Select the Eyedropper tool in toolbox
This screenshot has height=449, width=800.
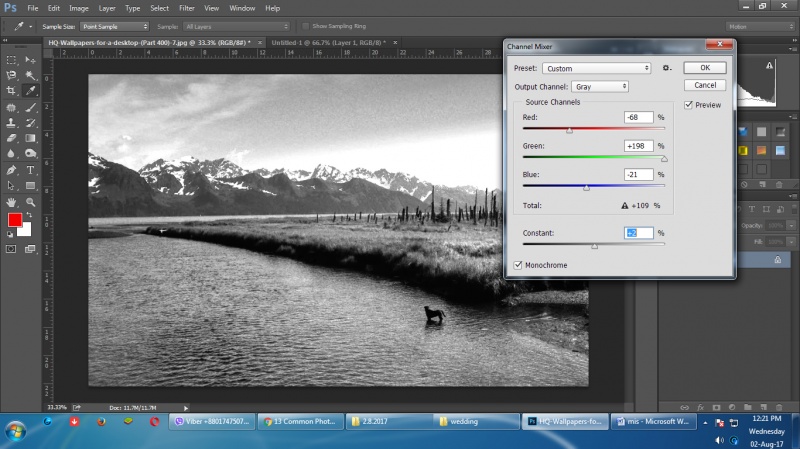pyautogui.click(x=29, y=90)
